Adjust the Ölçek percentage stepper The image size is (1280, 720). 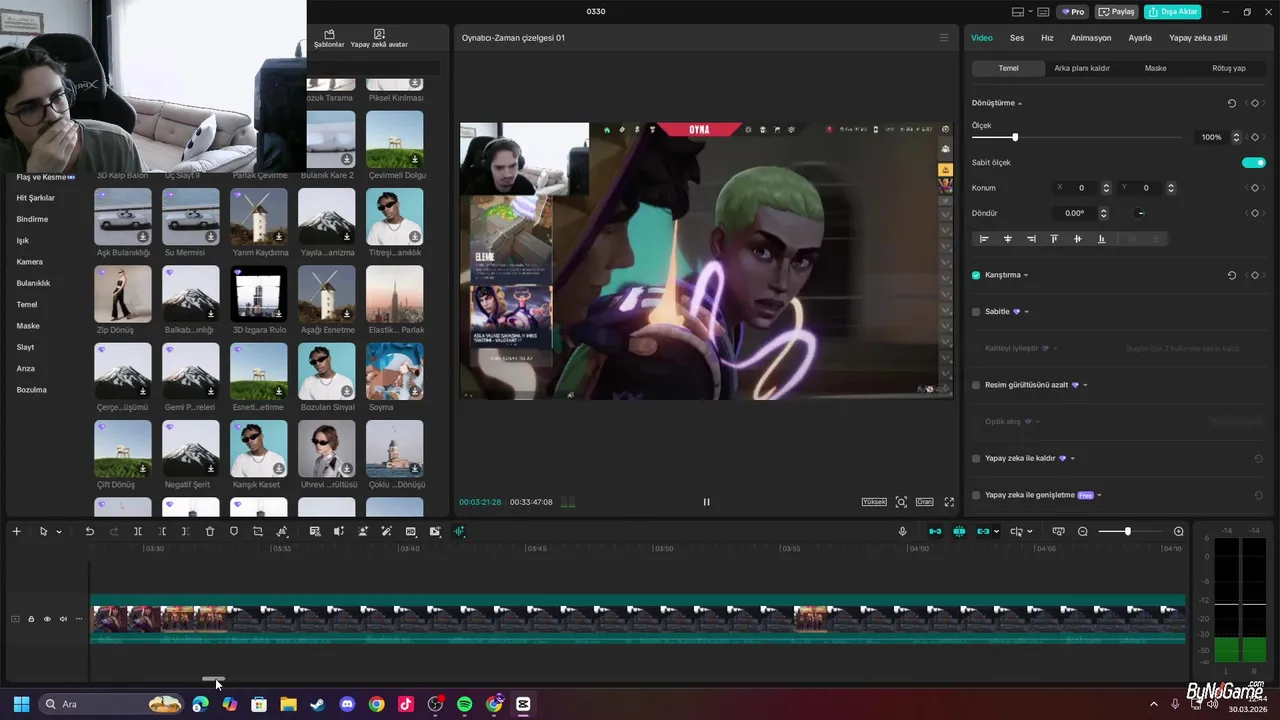click(x=1236, y=137)
